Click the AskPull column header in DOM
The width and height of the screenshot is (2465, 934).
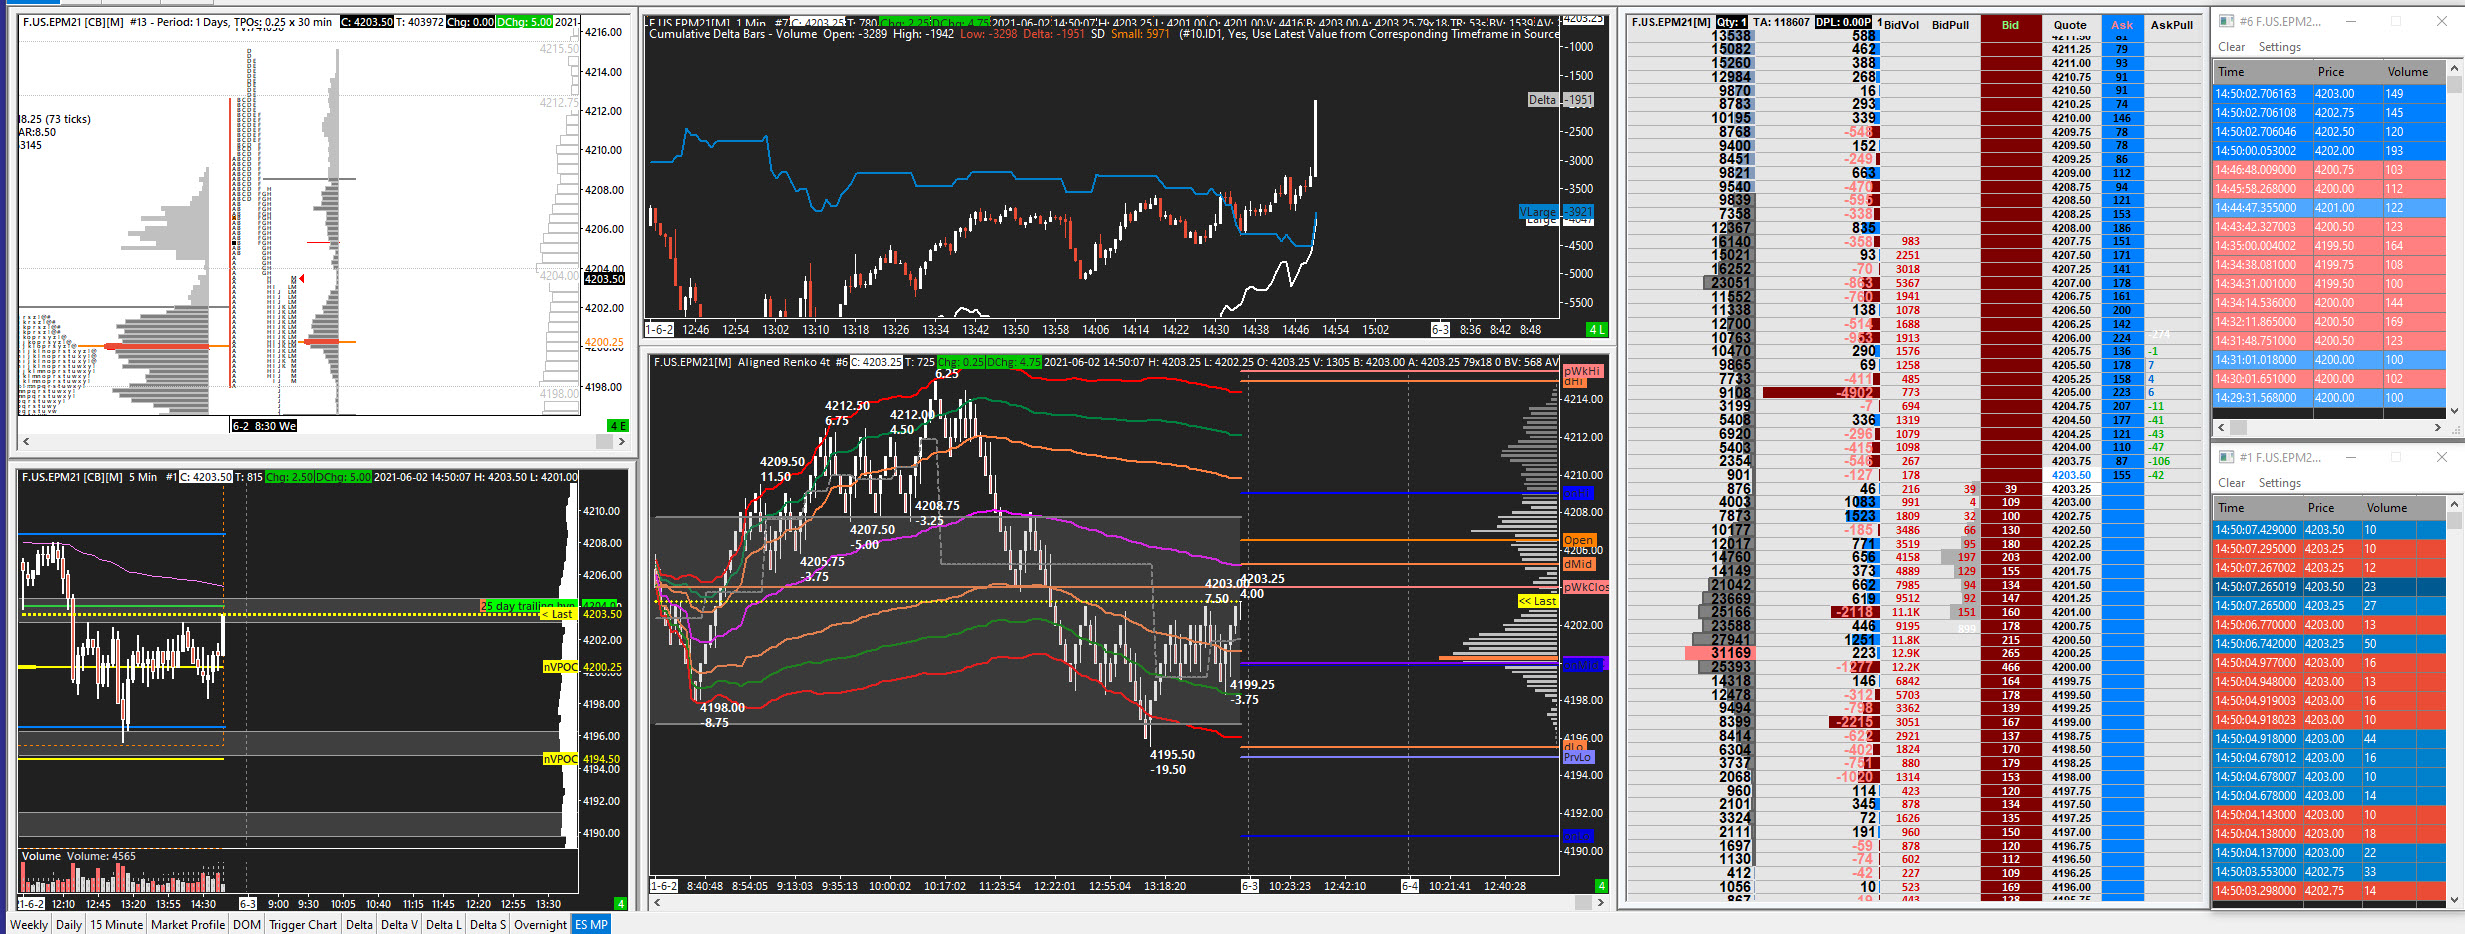click(x=2172, y=25)
